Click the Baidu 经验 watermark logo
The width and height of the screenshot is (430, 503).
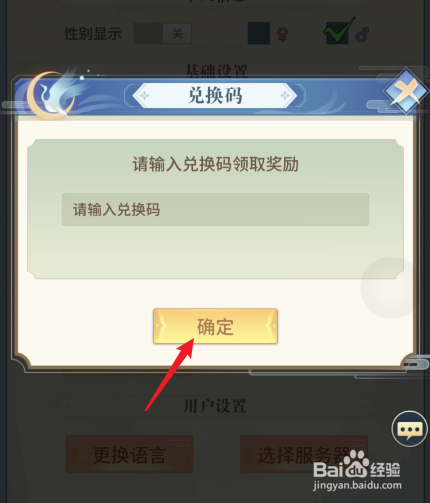coord(357,470)
